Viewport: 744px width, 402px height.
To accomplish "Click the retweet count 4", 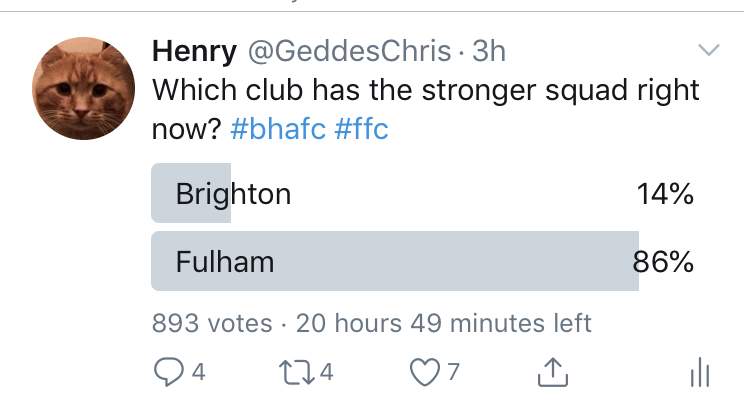I will 326,372.
